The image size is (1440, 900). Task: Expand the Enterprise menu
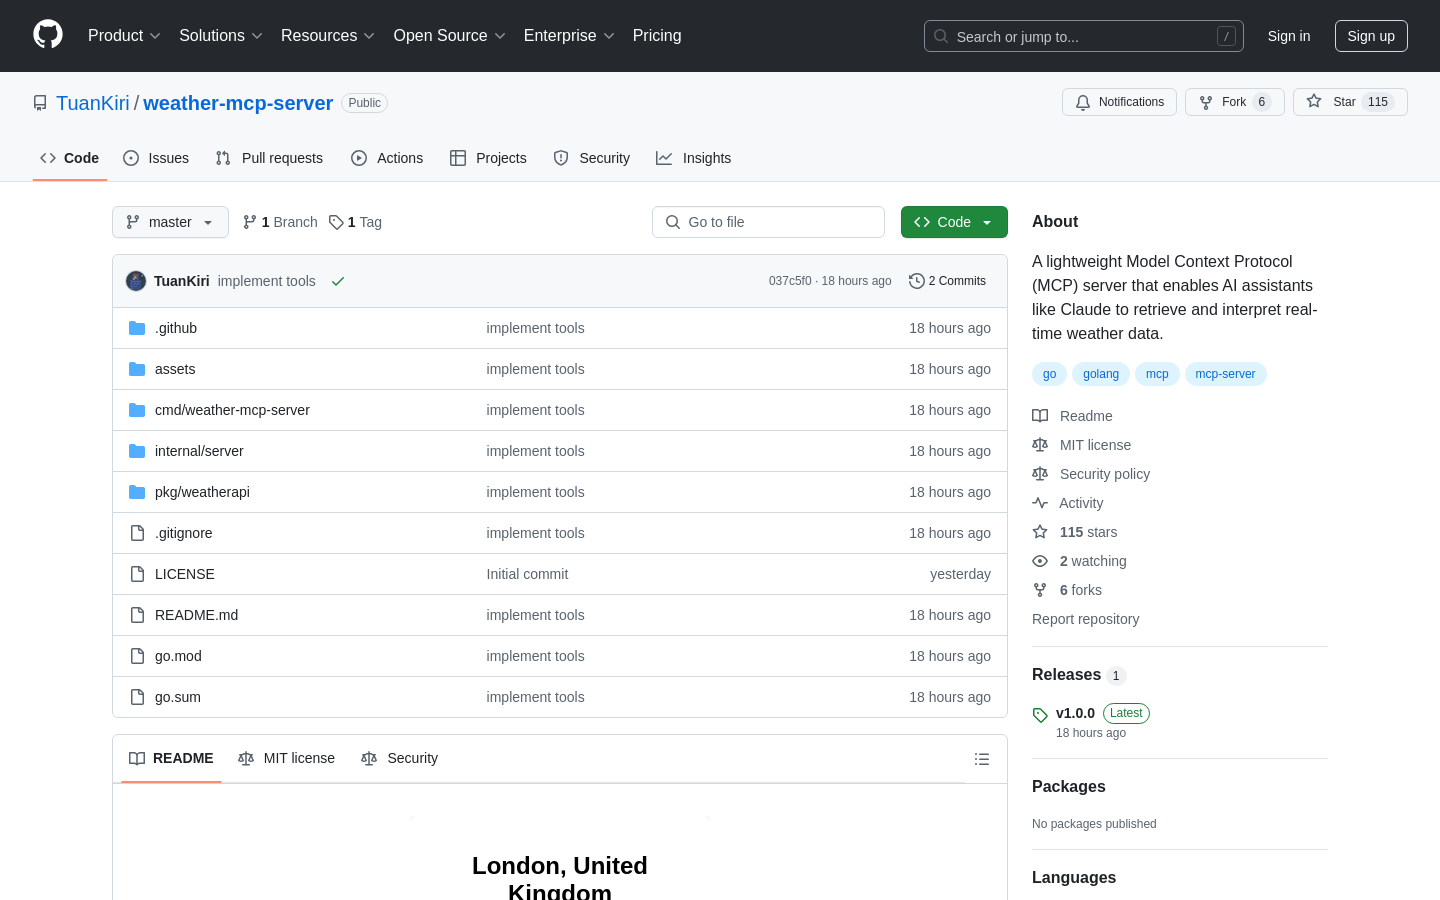pos(569,36)
